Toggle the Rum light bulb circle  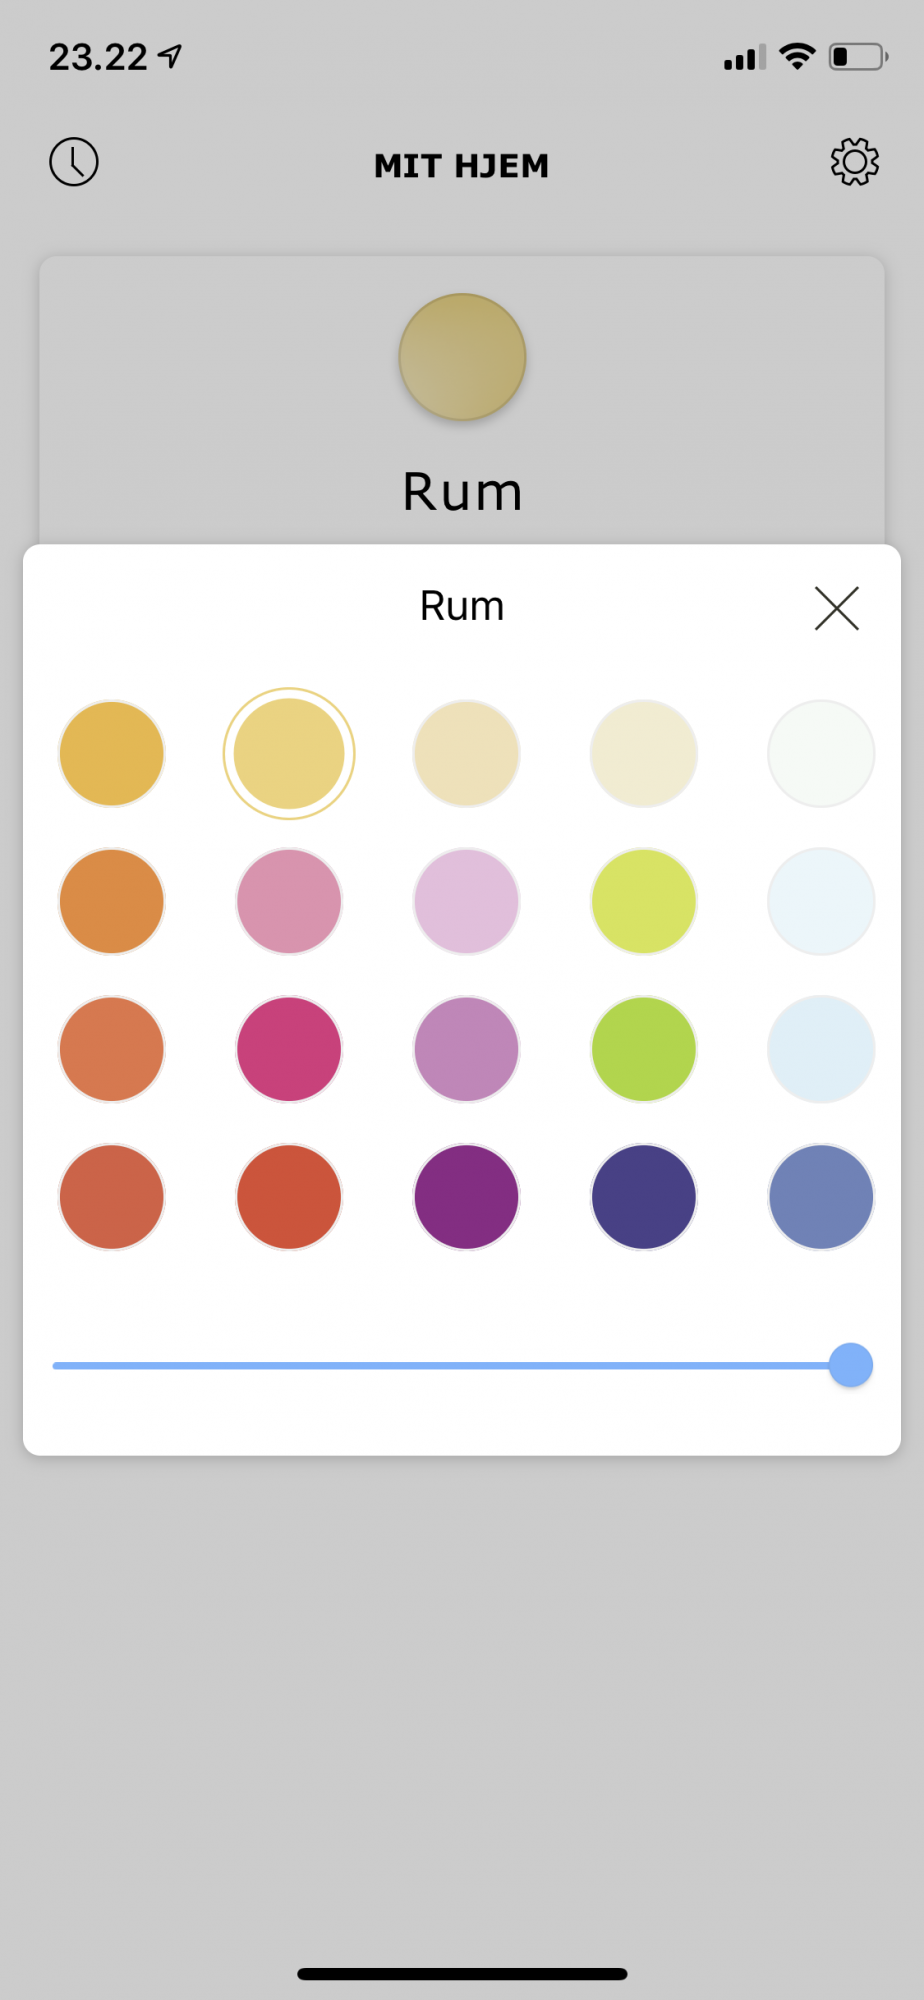coord(462,357)
